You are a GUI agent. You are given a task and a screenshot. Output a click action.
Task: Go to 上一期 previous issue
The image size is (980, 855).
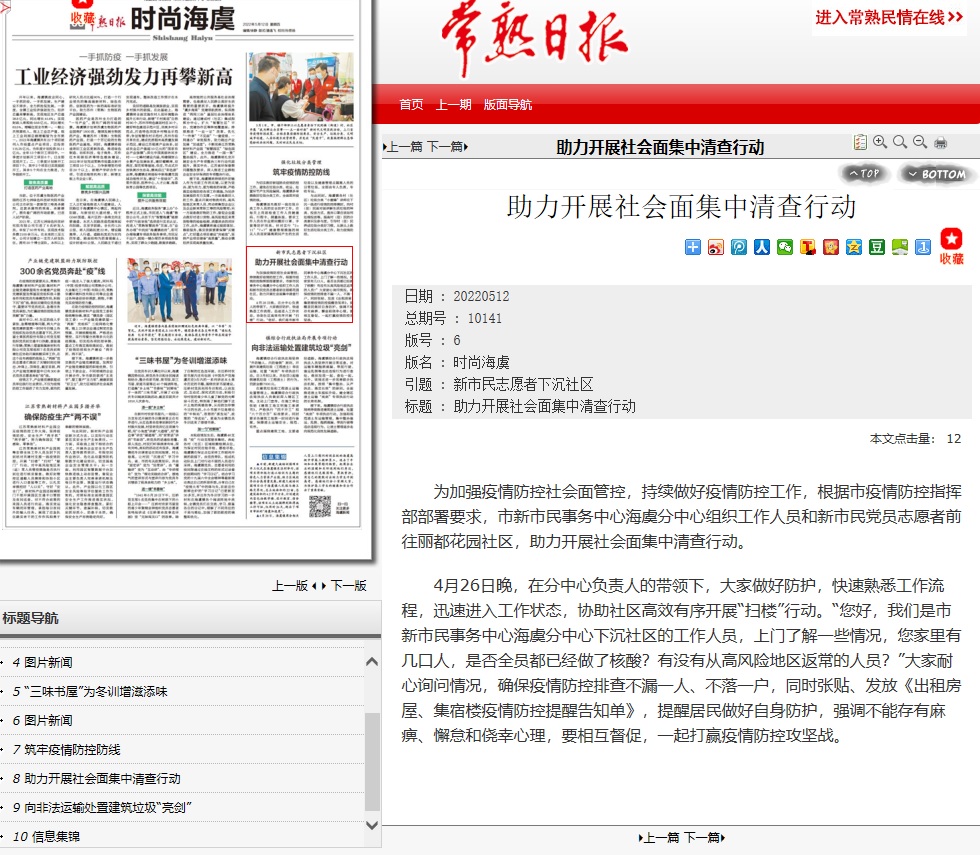(453, 104)
